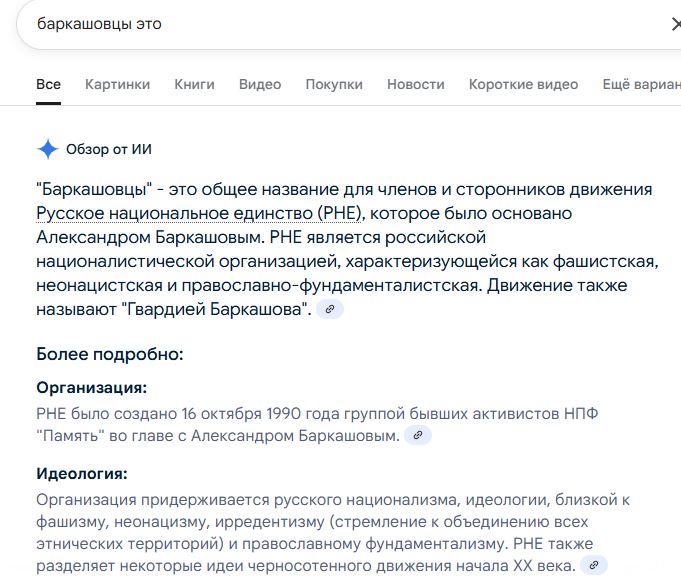The width and height of the screenshot is (681, 579).
Task: Open the 'Книги' tab
Action: [194, 84]
